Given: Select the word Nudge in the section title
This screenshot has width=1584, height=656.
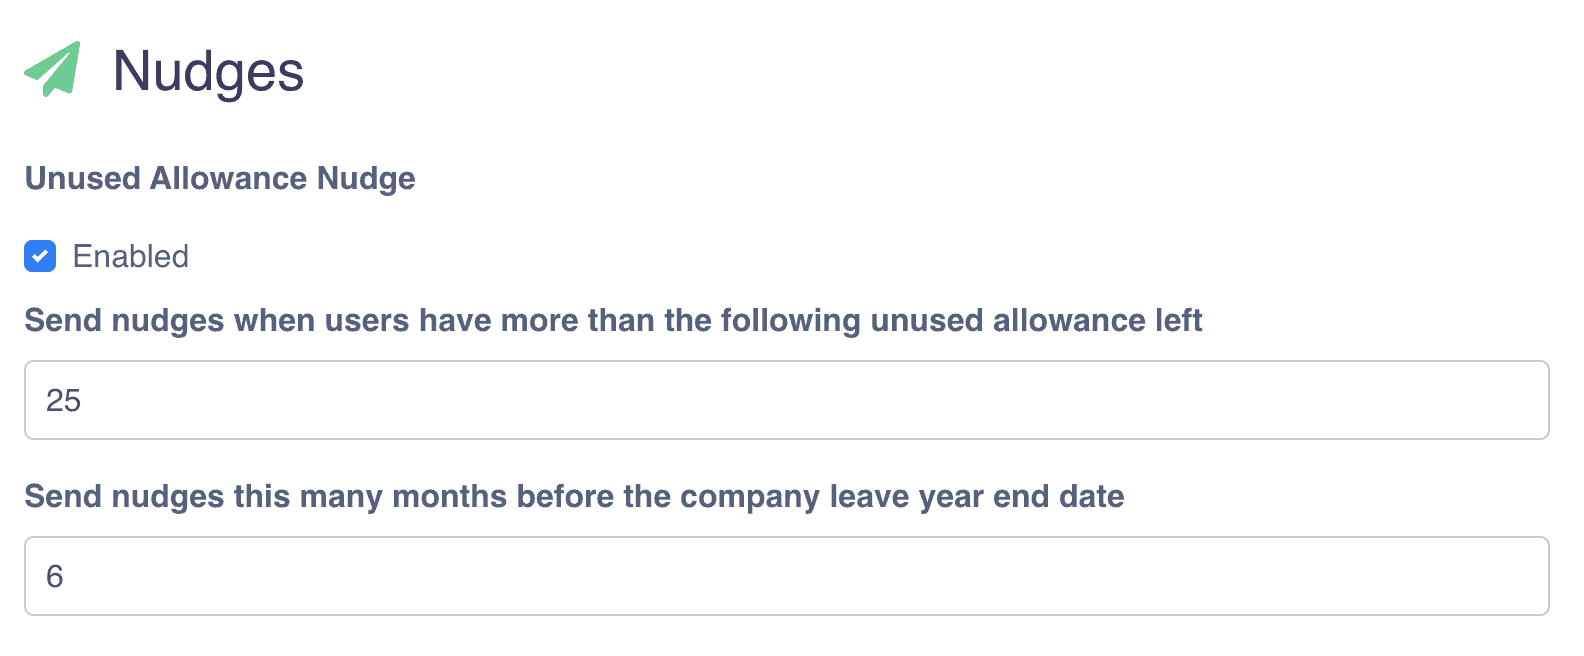Looking at the screenshot, I should [x=365, y=178].
